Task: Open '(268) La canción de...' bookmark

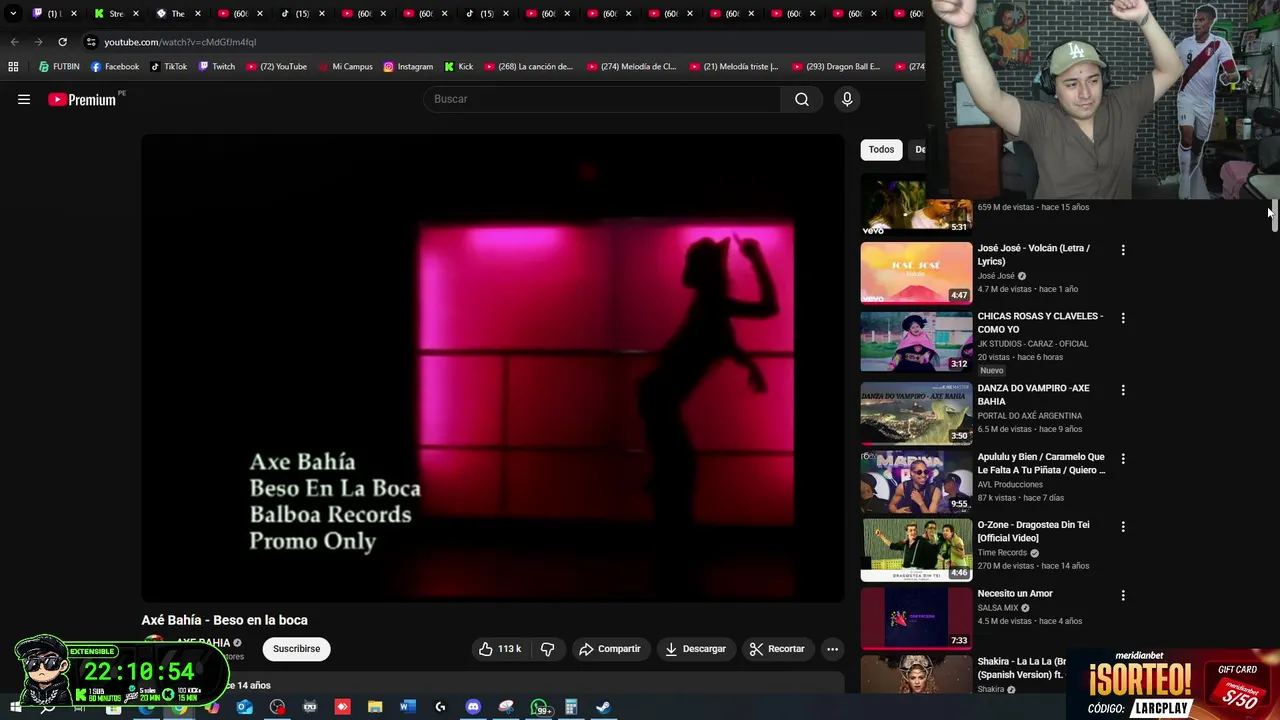Action: (x=529, y=67)
